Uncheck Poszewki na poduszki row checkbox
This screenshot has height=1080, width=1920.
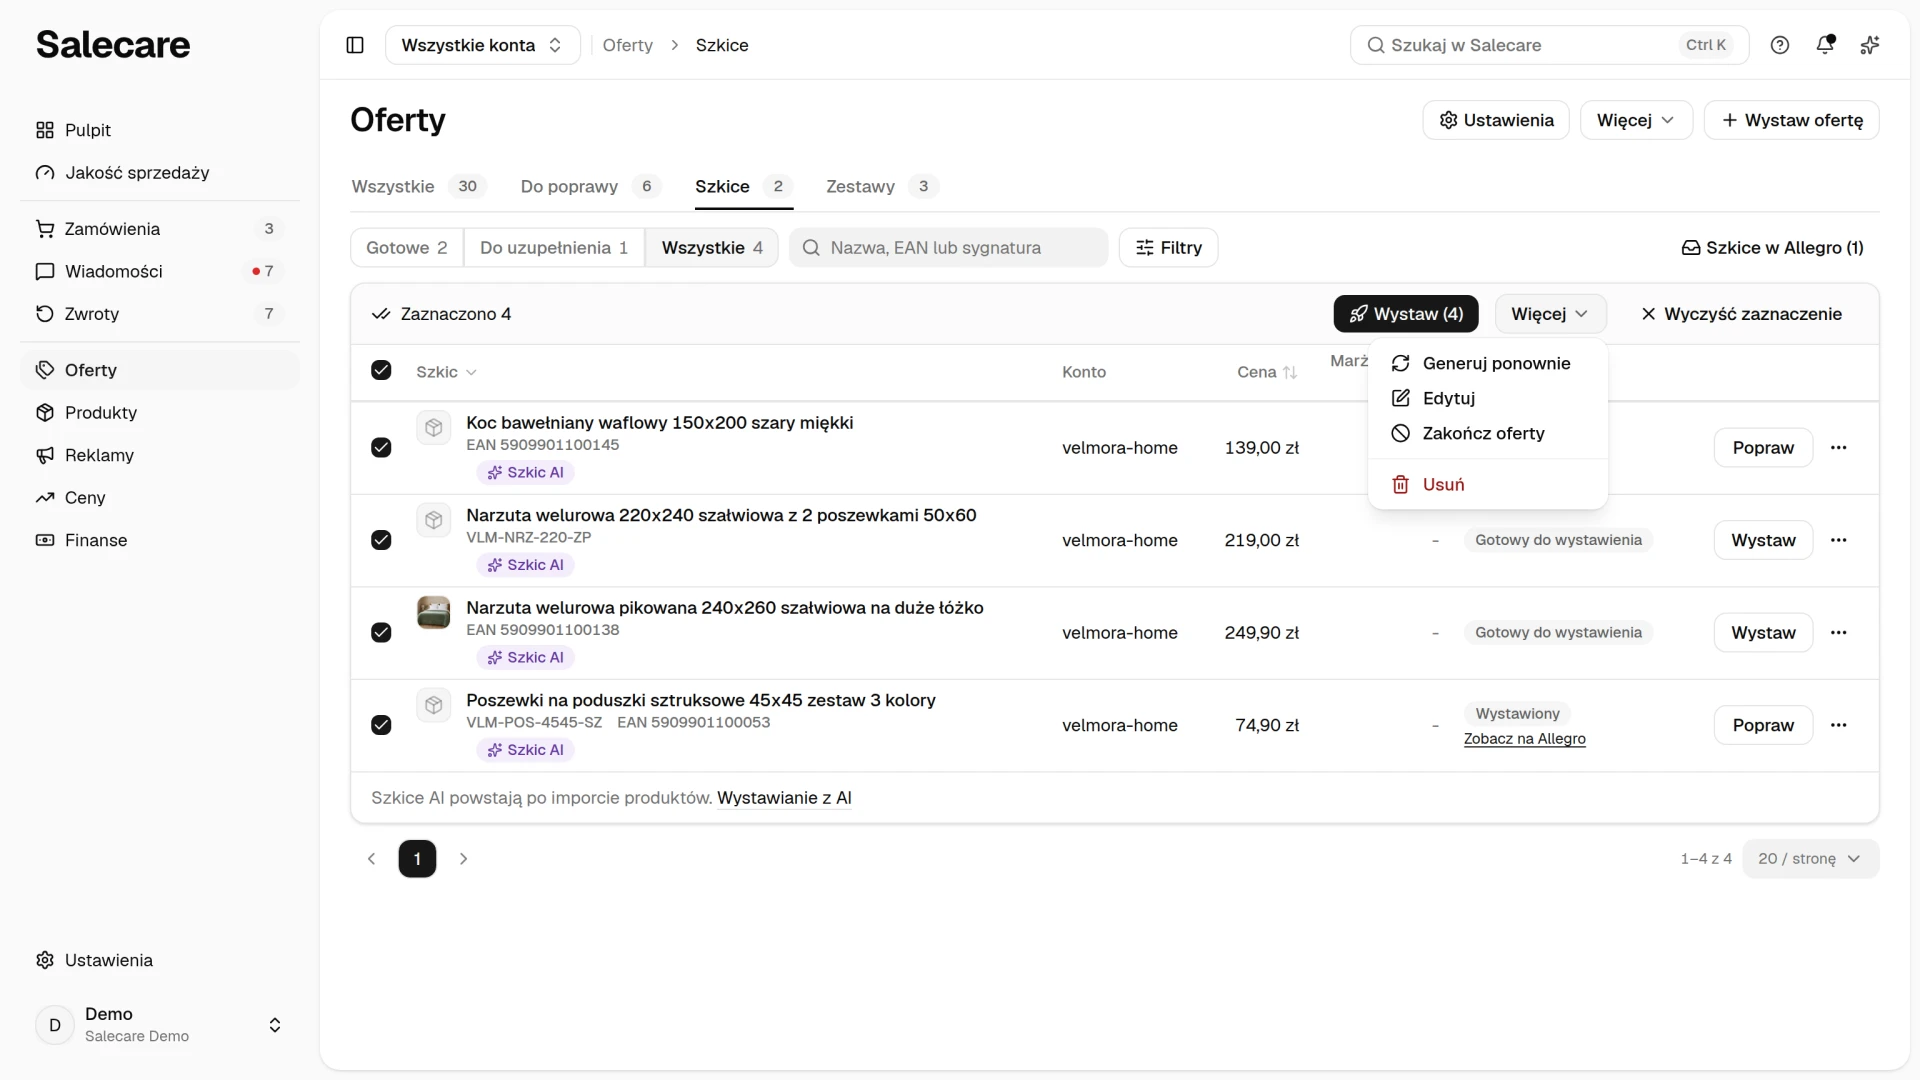pos(381,725)
